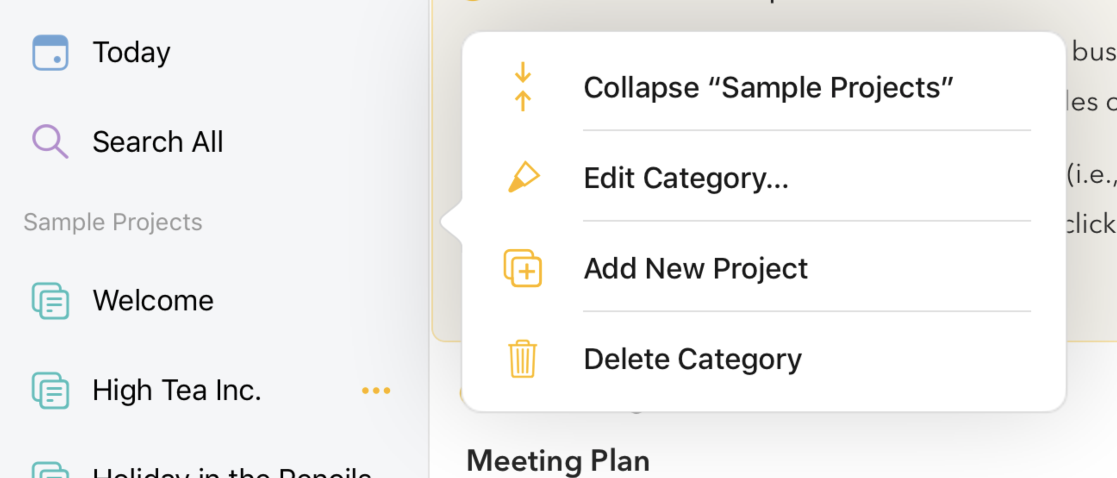This screenshot has width=1117, height=478.
Task: Click the Welcome project document icon
Action: coord(50,301)
